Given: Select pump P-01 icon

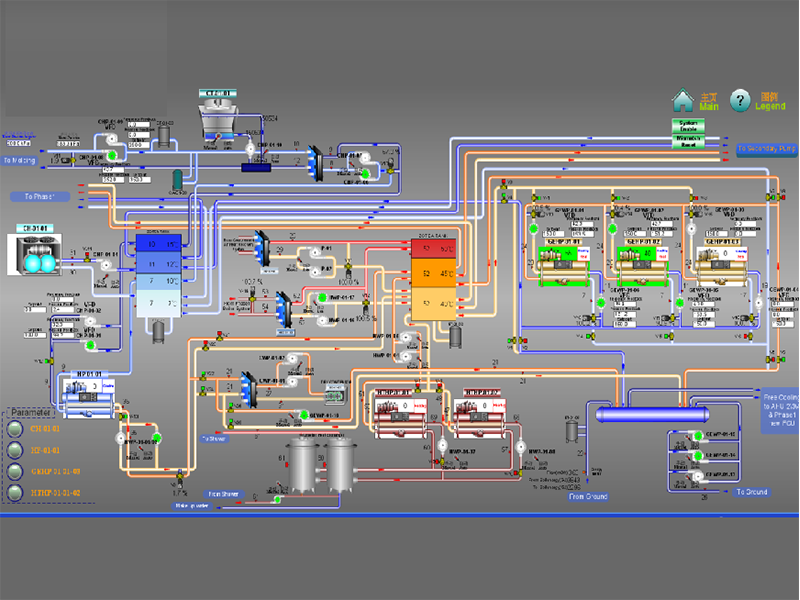Looking at the screenshot, I should 315,252.
